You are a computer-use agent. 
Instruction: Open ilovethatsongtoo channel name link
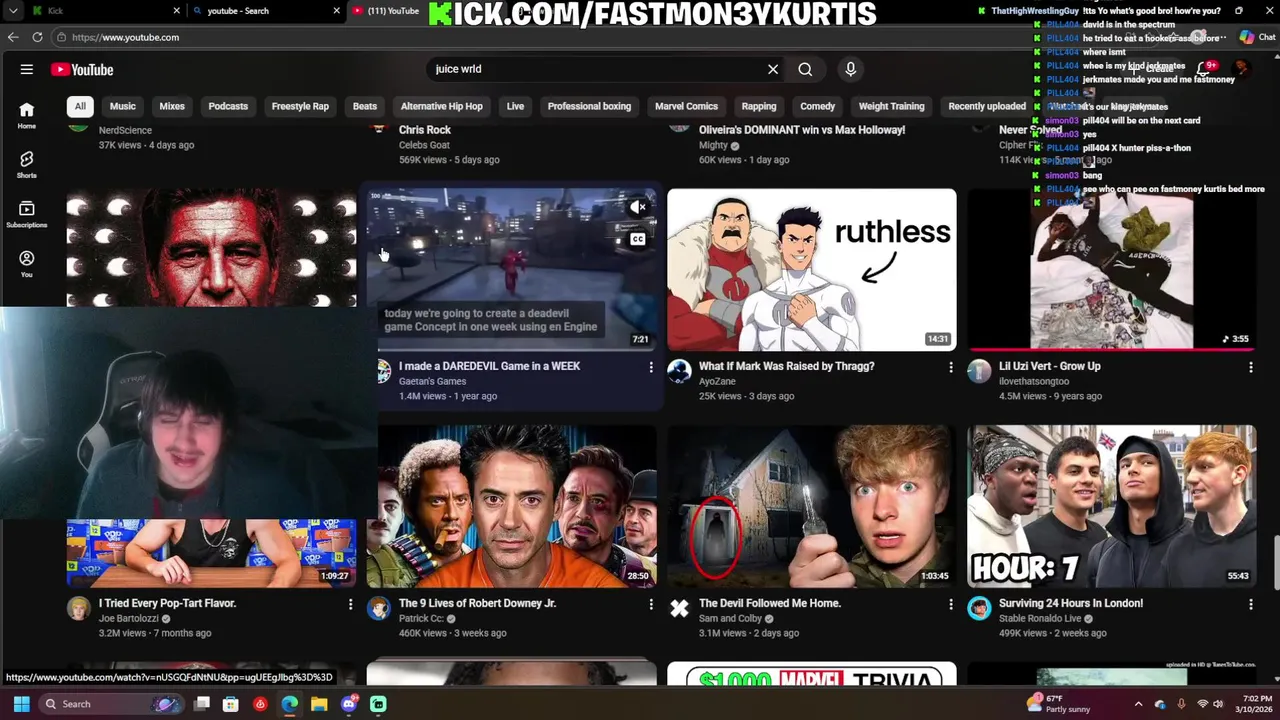(x=1034, y=382)
